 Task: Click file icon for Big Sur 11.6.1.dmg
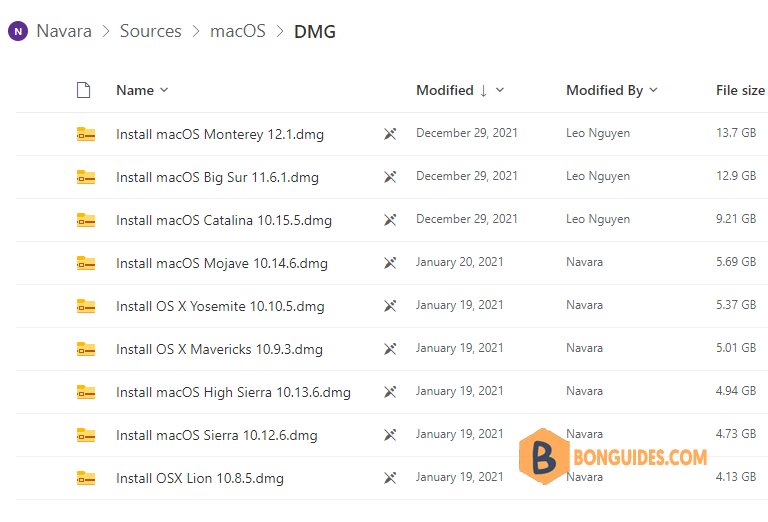point(86,177)
